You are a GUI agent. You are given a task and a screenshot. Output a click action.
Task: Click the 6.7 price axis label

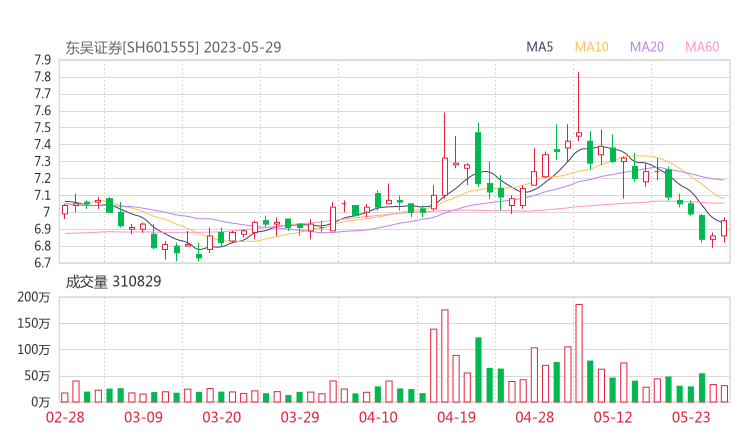point(42,263)
